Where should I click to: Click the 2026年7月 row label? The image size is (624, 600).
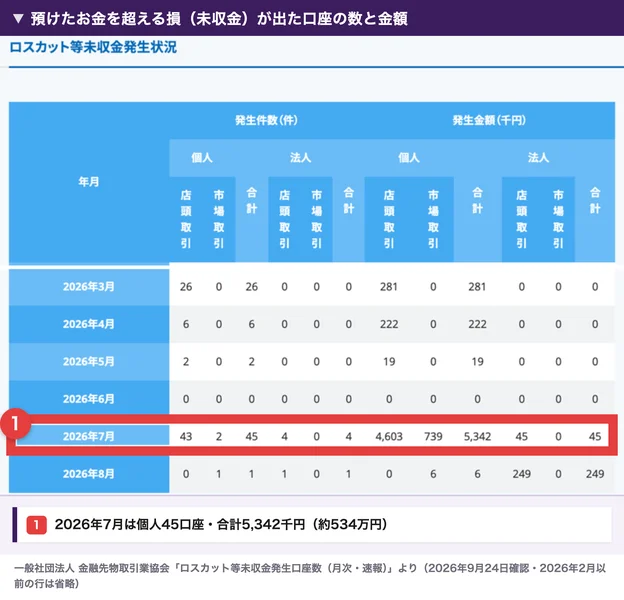(89, 436)
